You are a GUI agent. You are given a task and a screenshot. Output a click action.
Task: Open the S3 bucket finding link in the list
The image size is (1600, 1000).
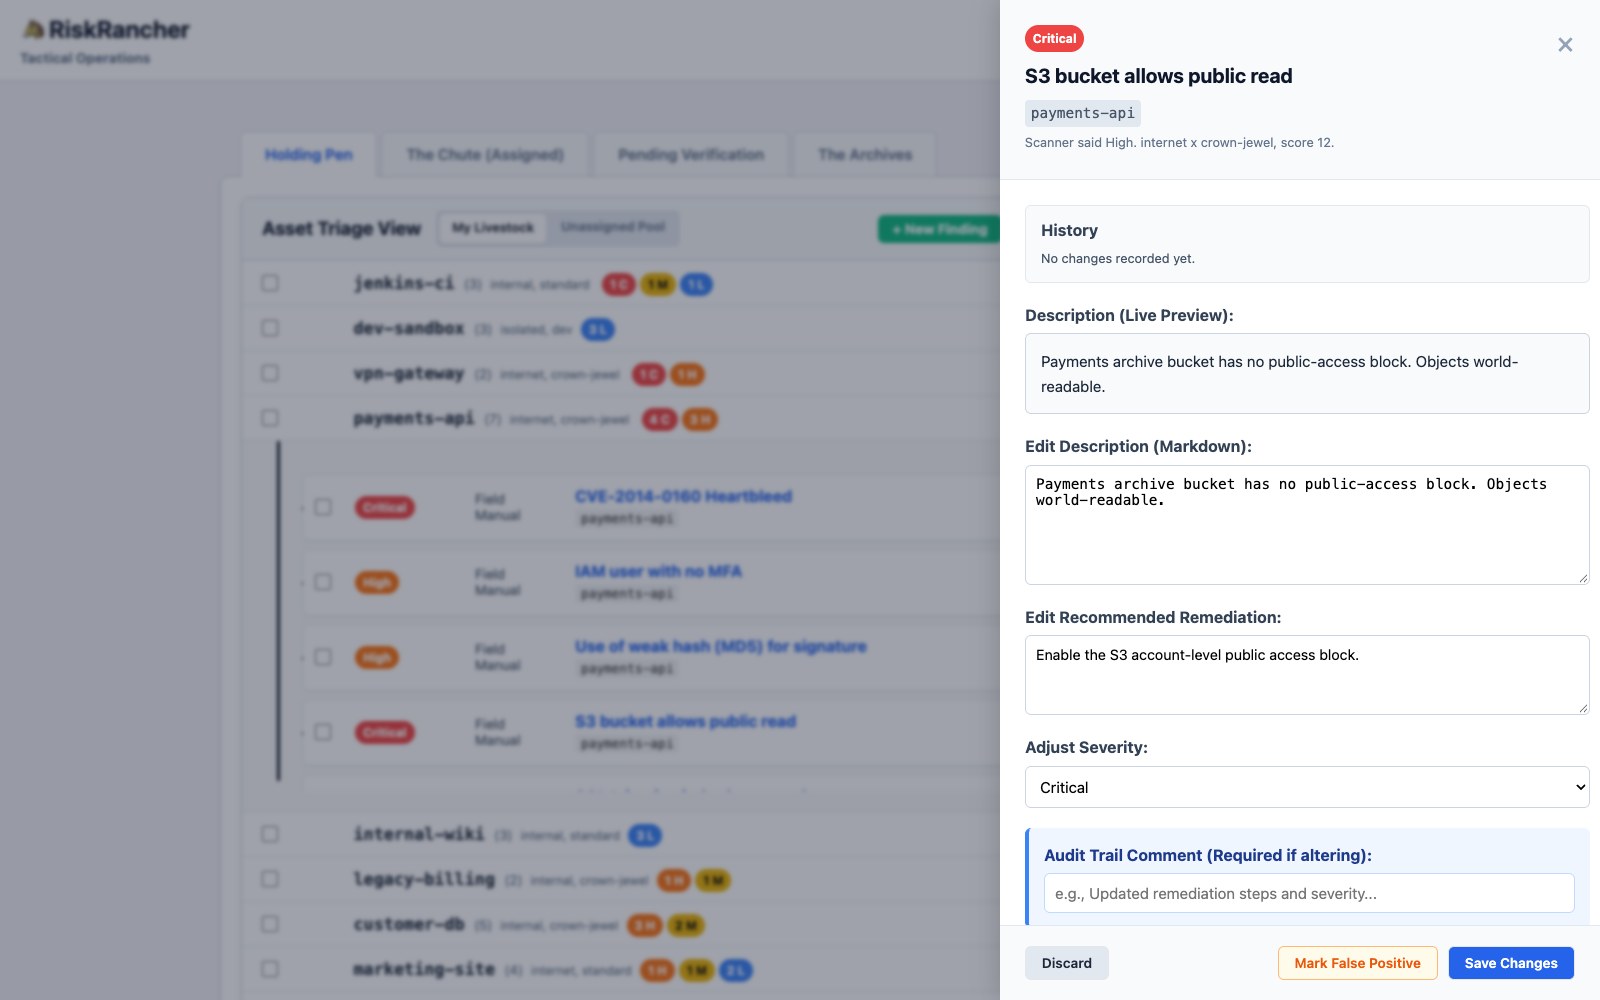685,721
